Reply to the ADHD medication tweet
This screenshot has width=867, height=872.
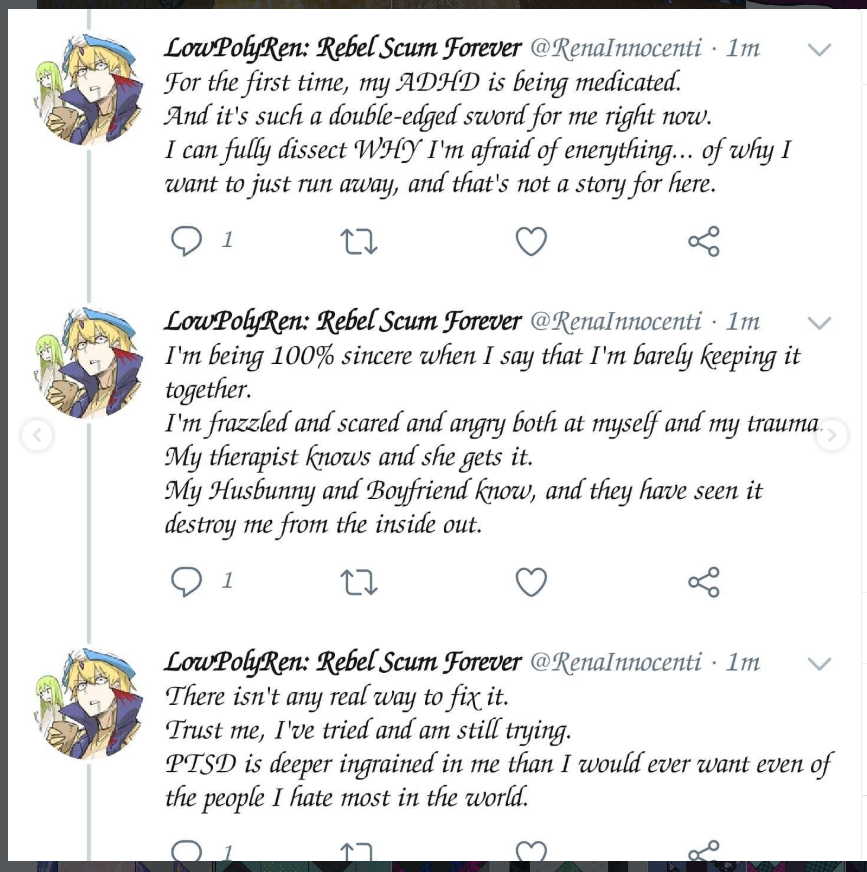click(187, 241)
